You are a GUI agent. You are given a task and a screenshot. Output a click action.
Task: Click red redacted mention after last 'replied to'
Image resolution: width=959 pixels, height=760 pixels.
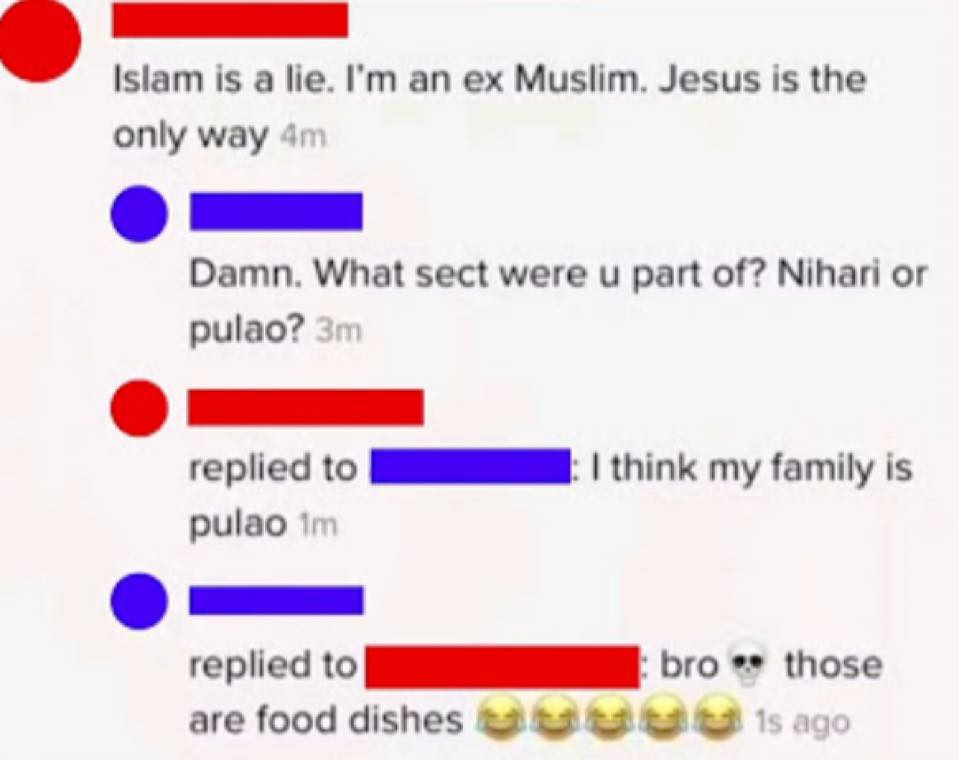pos(503,666)
